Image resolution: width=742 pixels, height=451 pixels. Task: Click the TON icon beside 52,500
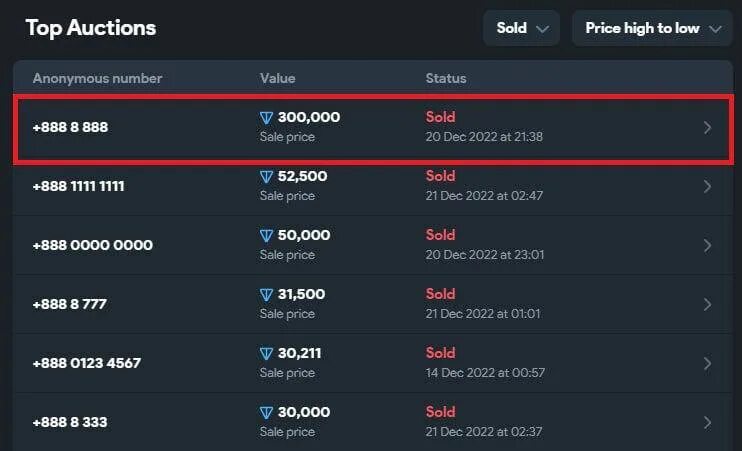tap(266, 177)
